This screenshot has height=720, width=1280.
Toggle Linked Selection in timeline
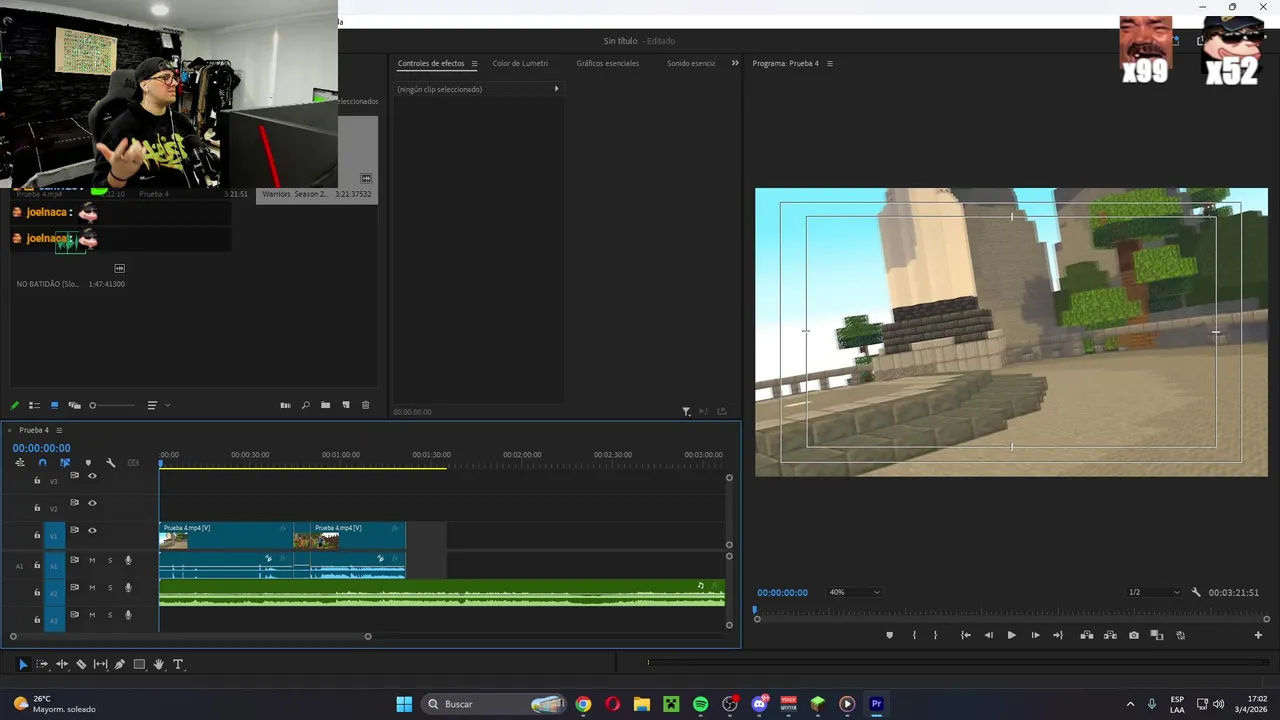coord(65,463)
